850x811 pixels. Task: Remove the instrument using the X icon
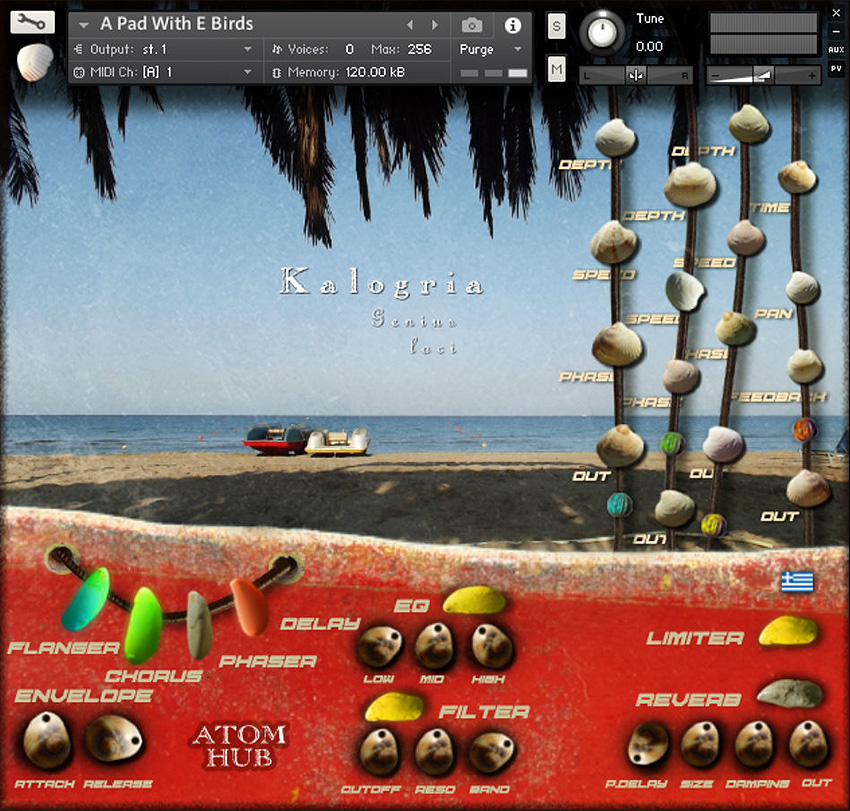tap(836, 14)
